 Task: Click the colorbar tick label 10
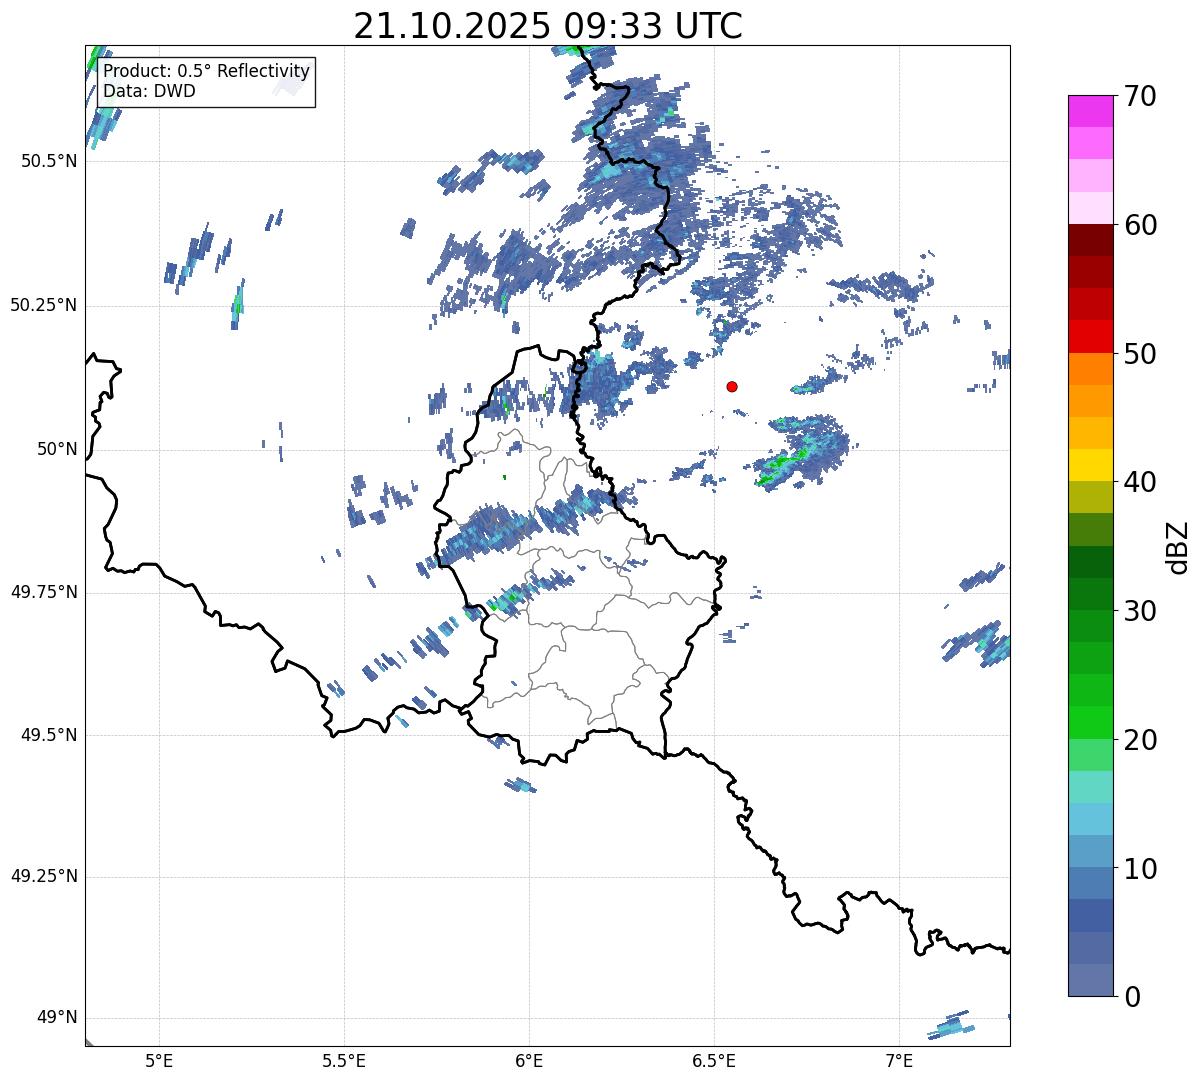point(1140,869)
